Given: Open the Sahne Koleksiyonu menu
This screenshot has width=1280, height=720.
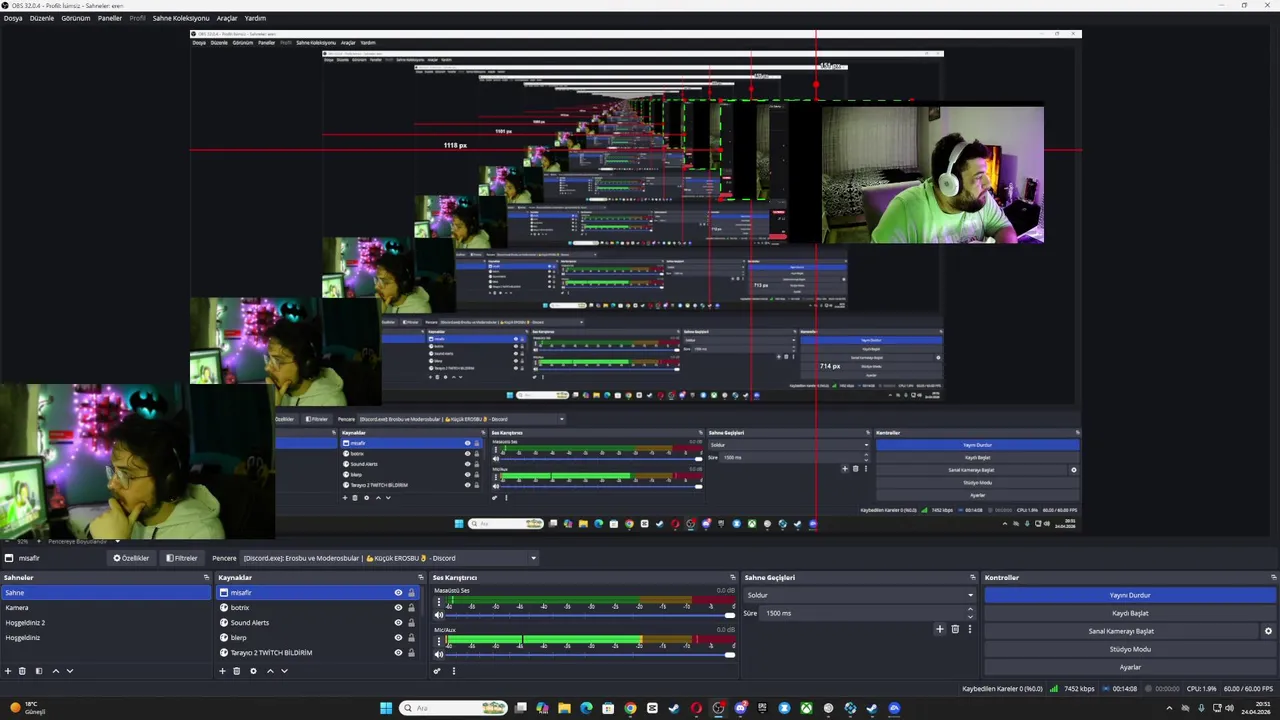Looking at the screenshot, I should click(x=181, y=18).
